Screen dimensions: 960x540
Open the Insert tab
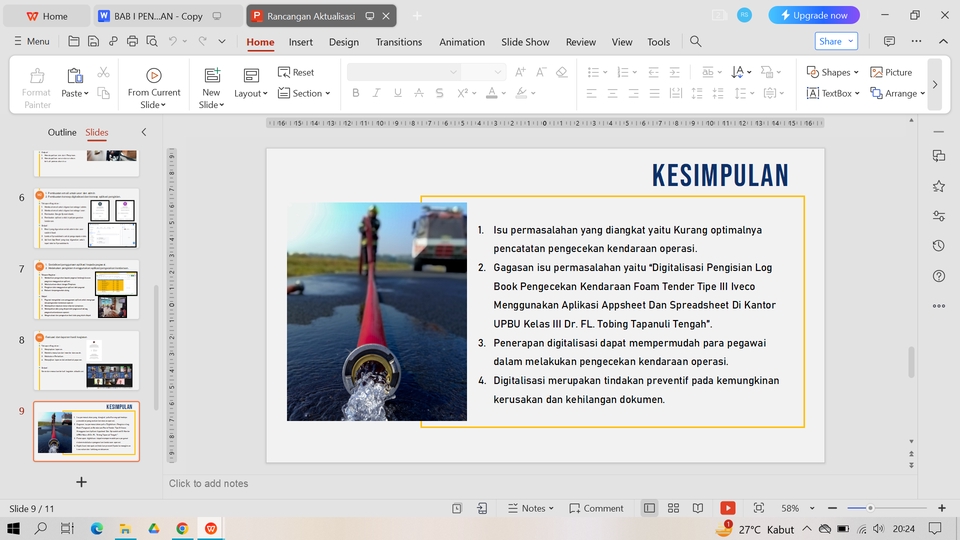301,42
